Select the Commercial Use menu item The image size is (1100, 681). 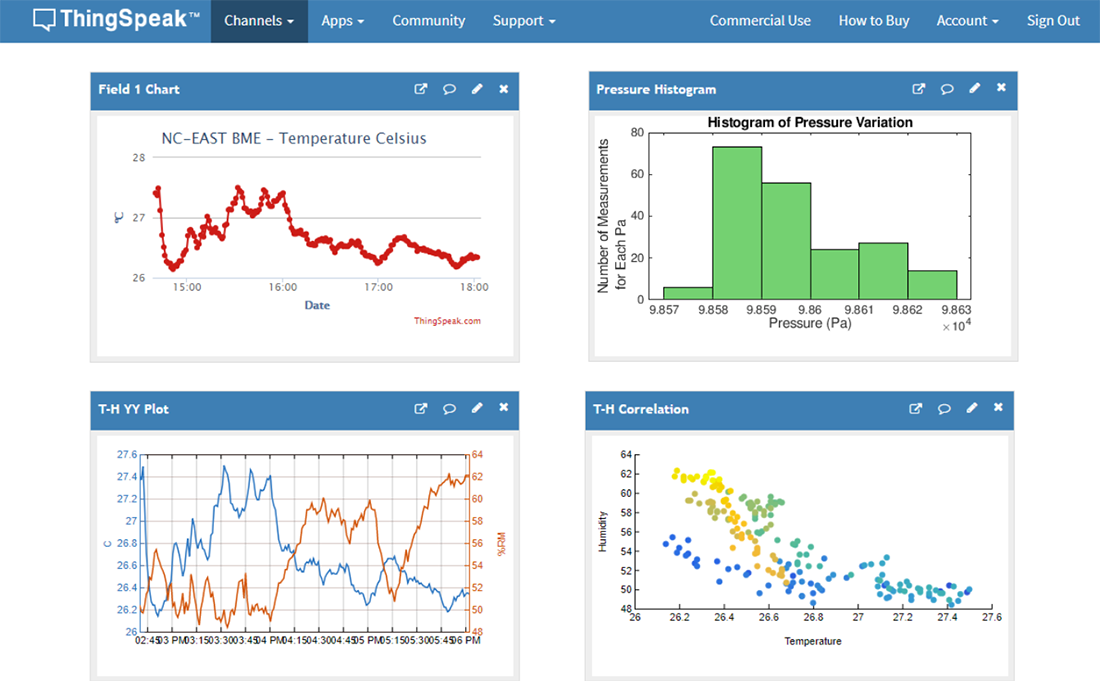pos(760,20)
